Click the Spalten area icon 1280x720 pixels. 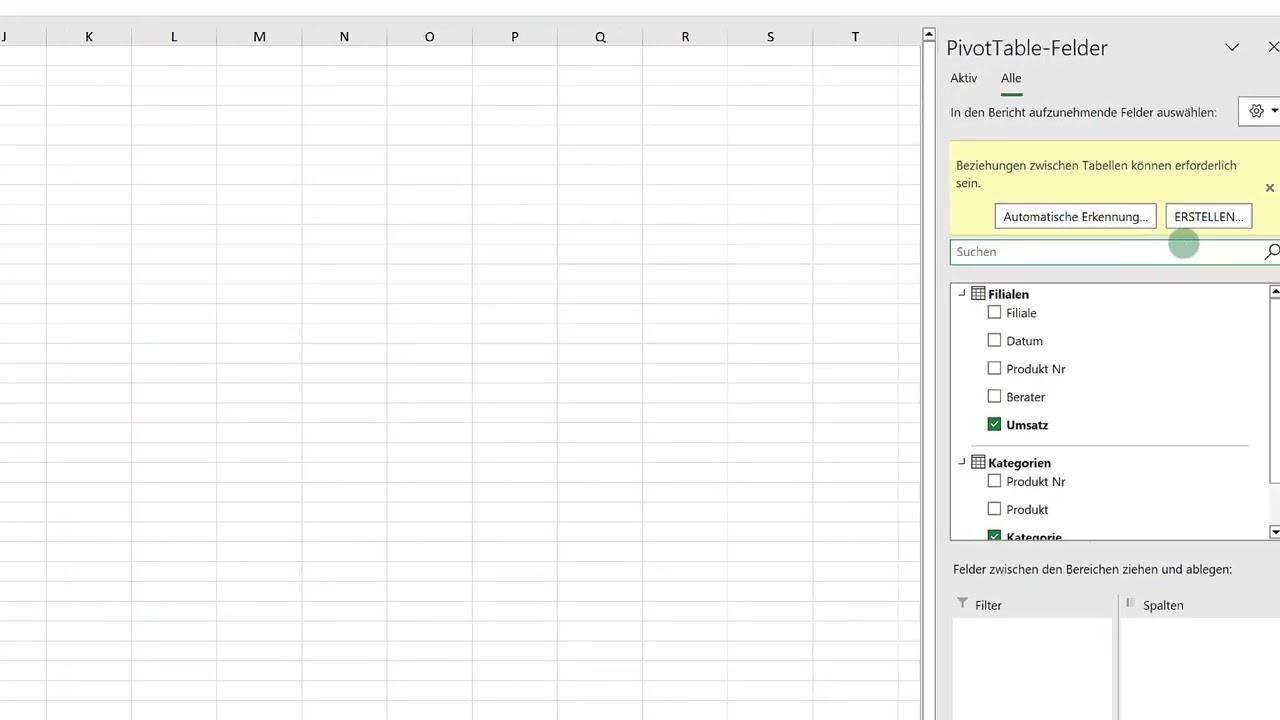pyautogui.click(x=1130, y=603)
